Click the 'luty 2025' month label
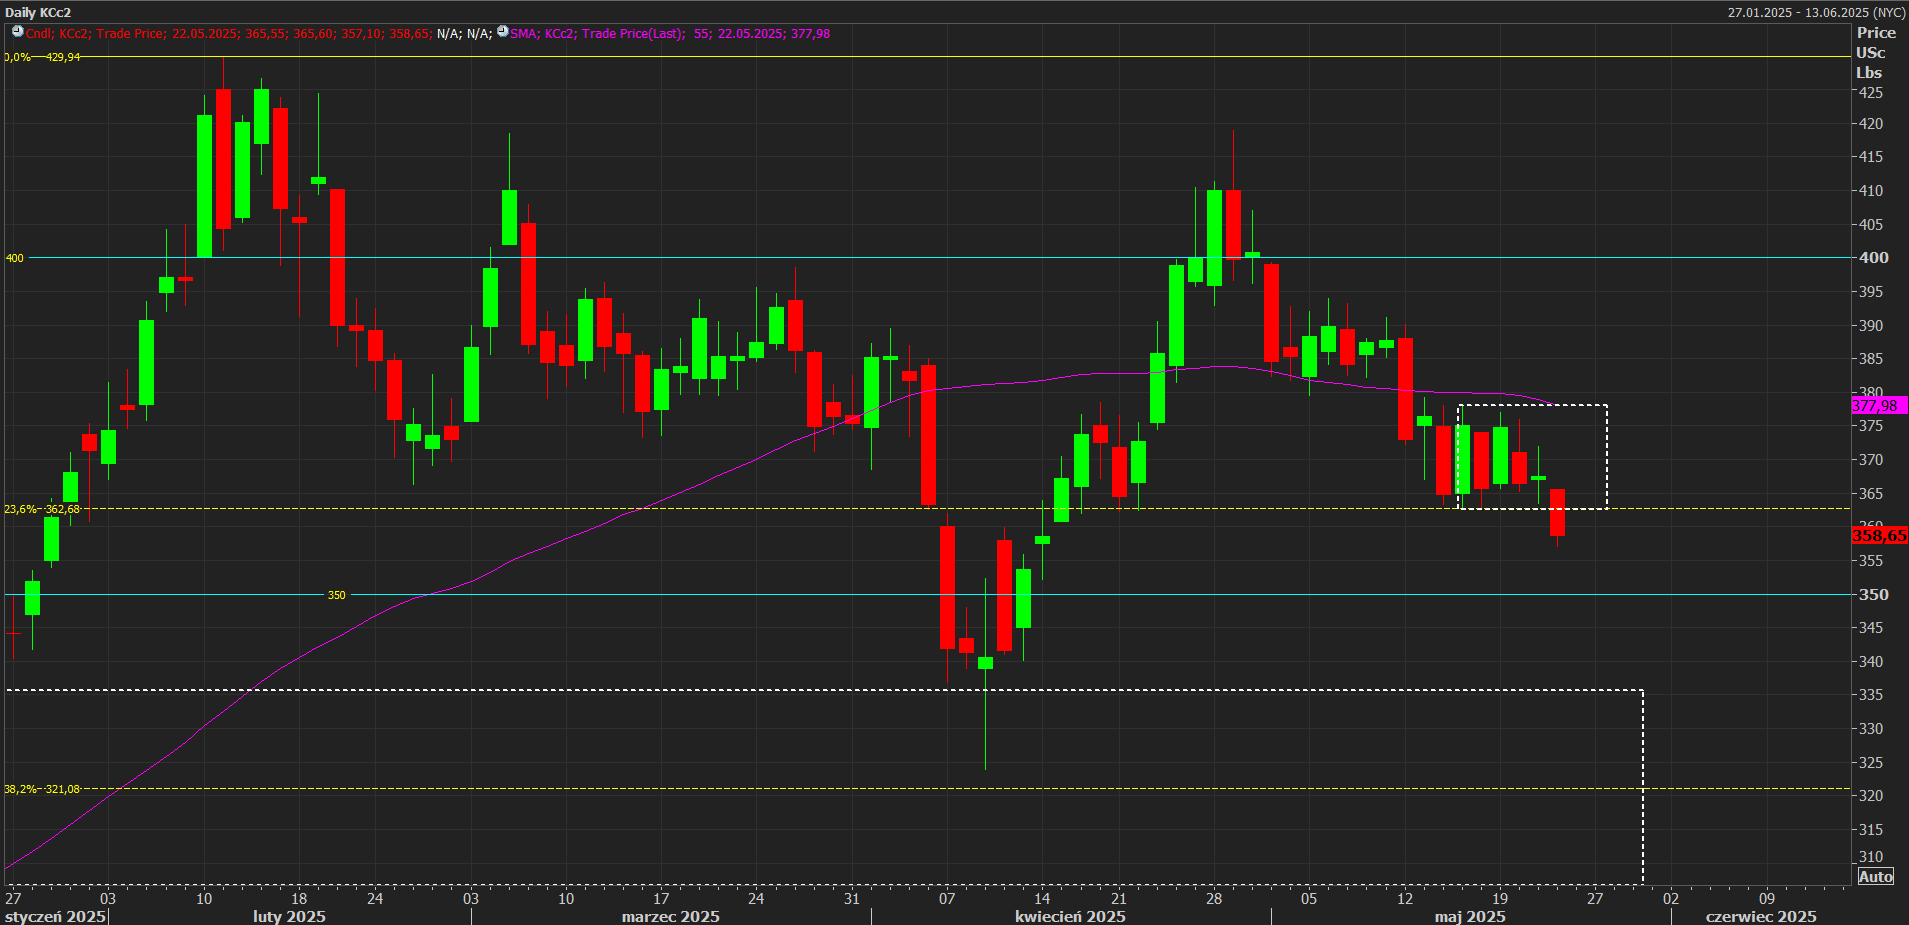This screenshot has width=1909, height=925. pos(289,916)
